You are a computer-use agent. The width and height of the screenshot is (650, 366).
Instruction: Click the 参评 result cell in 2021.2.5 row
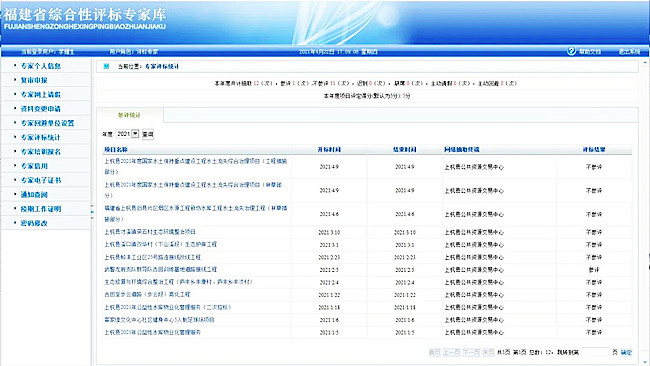(594, 269)
